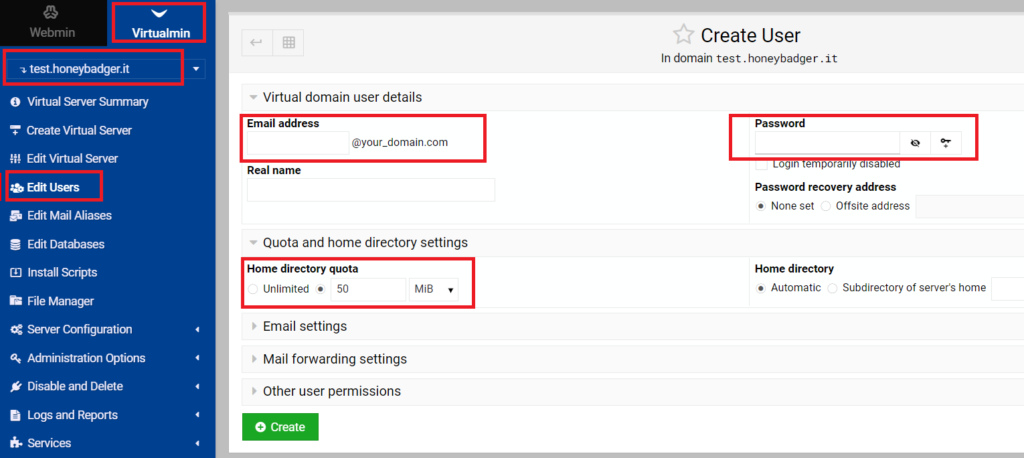The height and width of the screenshot is (458, 1024).
Task: Click the green Create button
Action: [280, 427]
